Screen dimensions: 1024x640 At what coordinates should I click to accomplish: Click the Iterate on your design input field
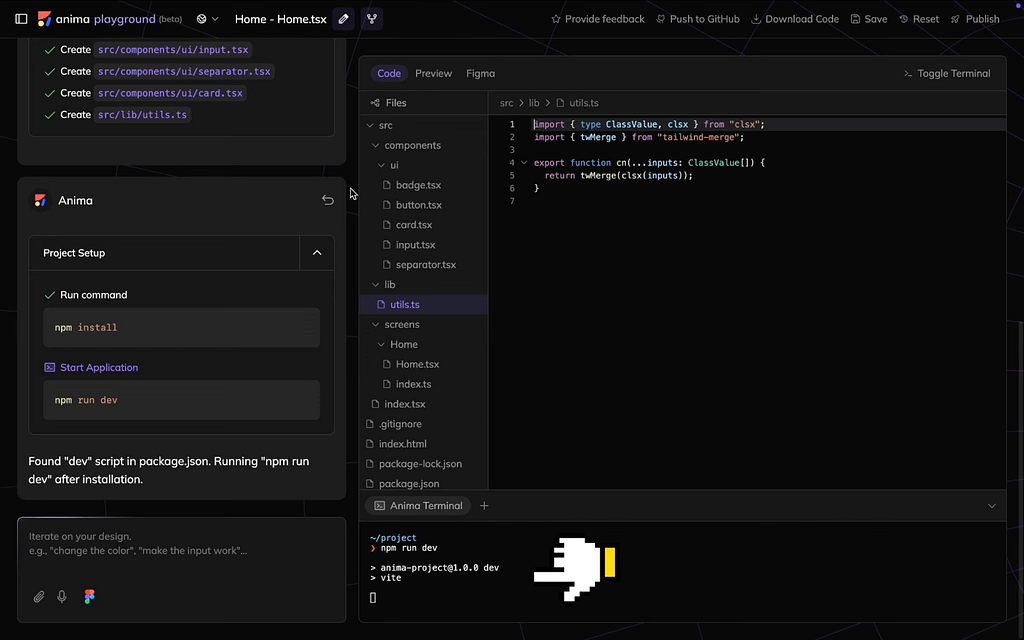(x=182, y=552)
